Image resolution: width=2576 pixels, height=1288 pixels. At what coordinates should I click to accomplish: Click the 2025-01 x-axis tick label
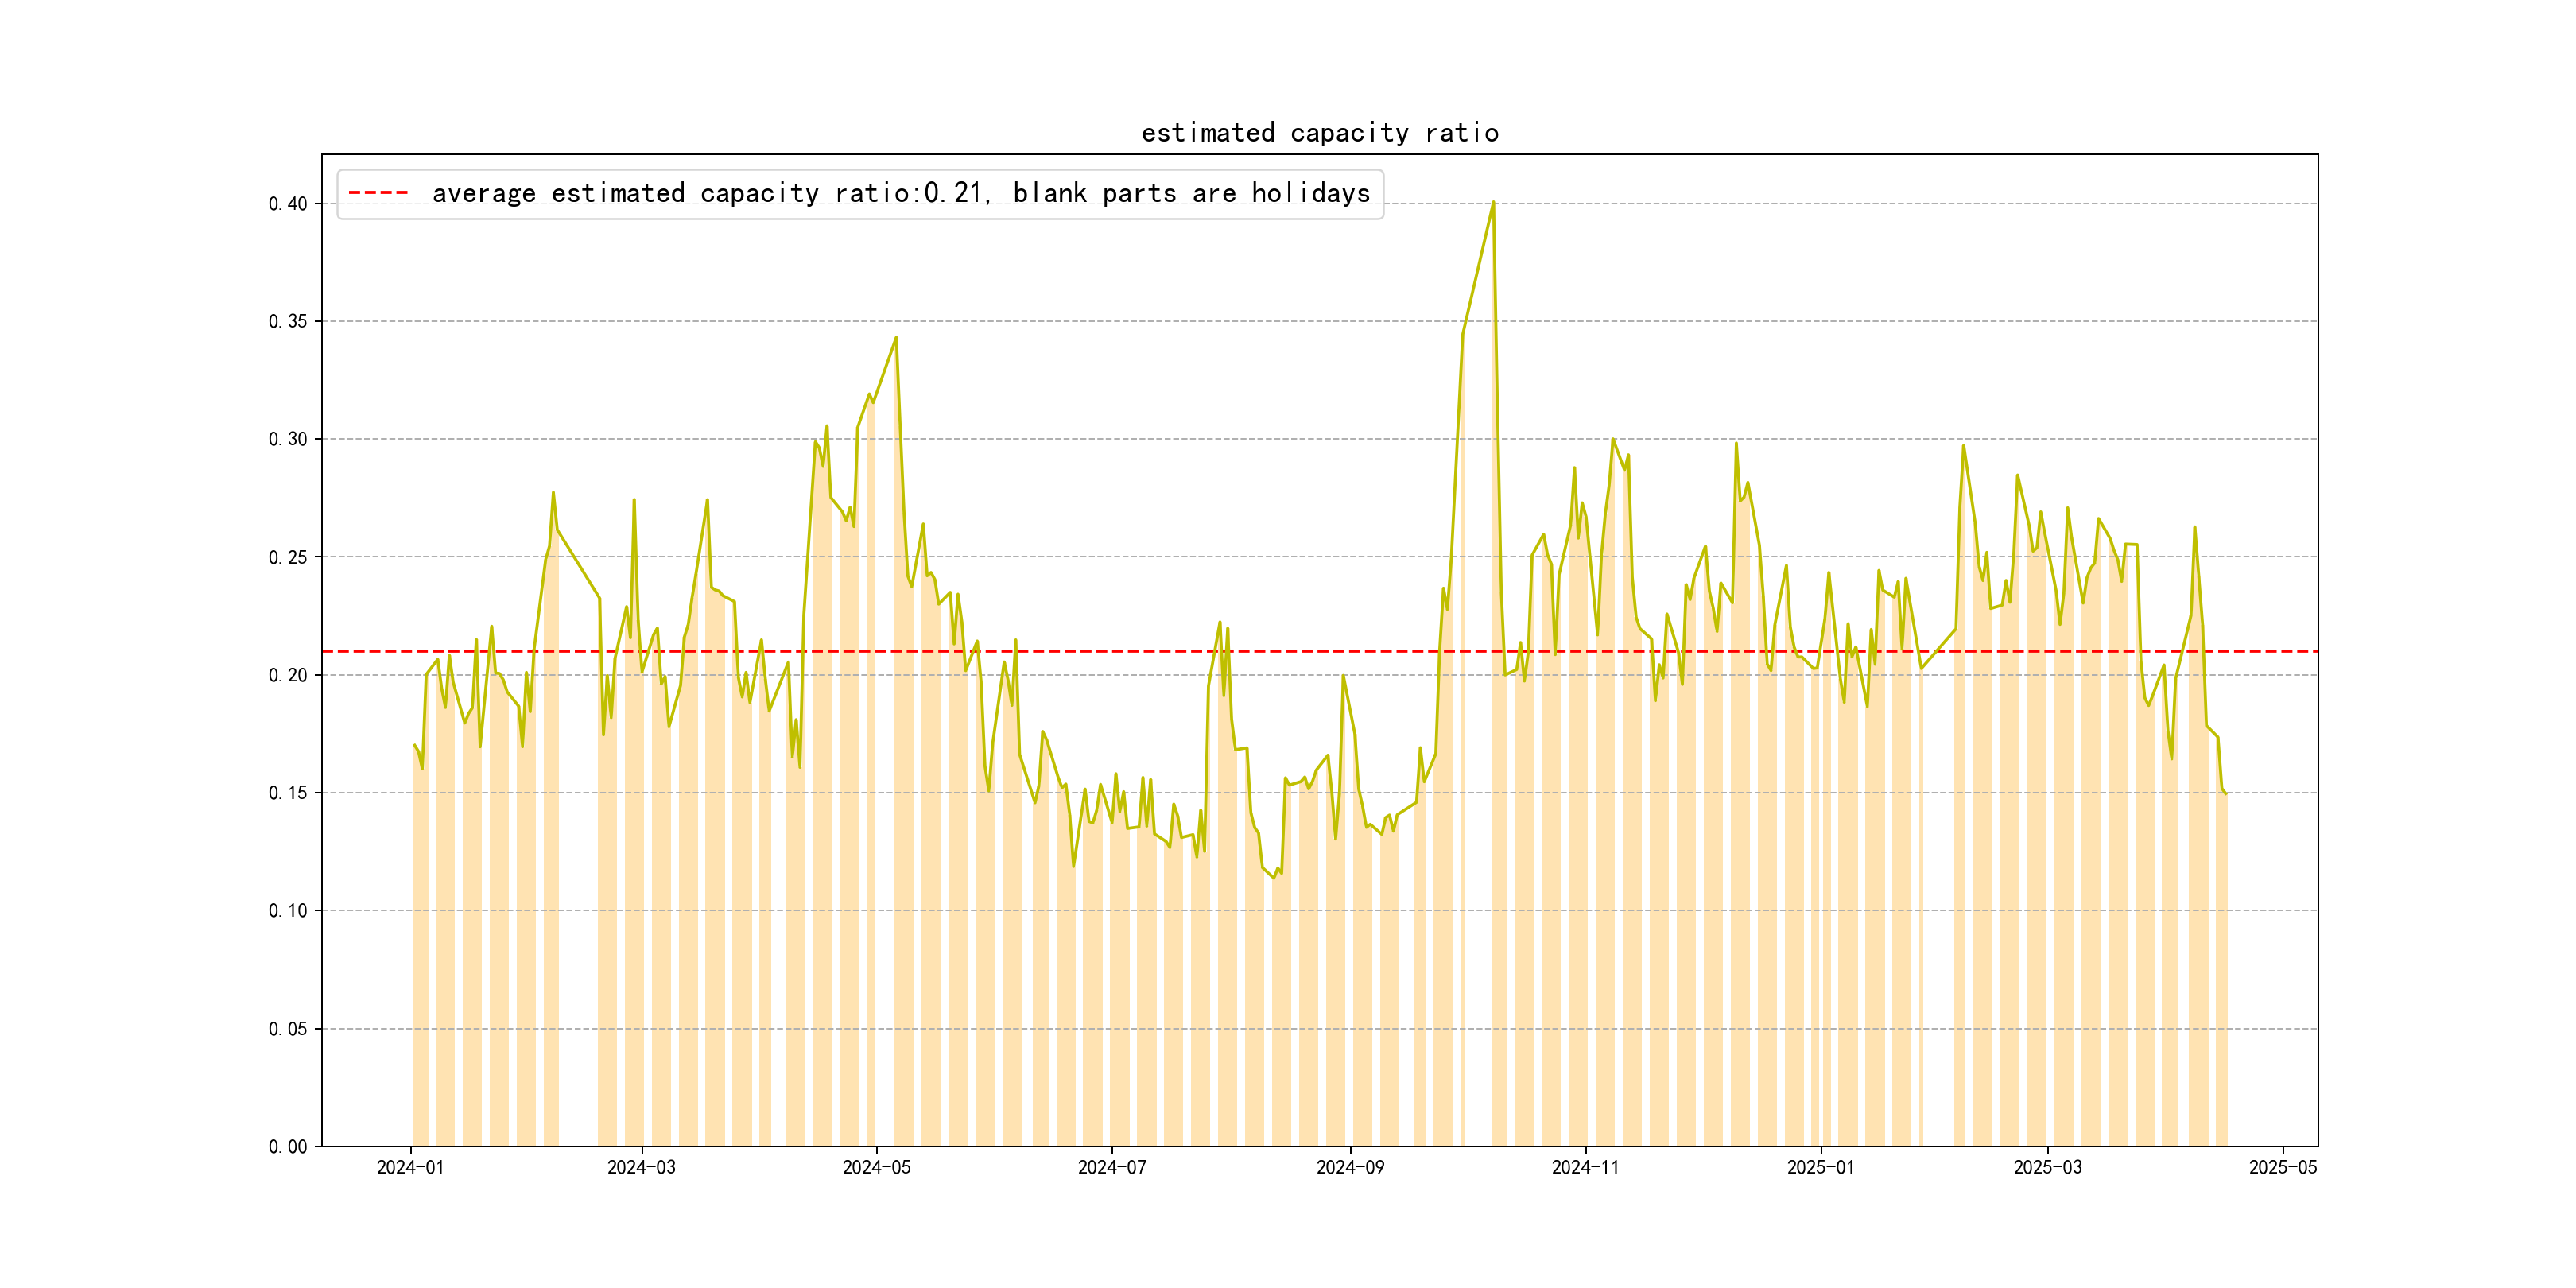[x=1820, y=1167]
